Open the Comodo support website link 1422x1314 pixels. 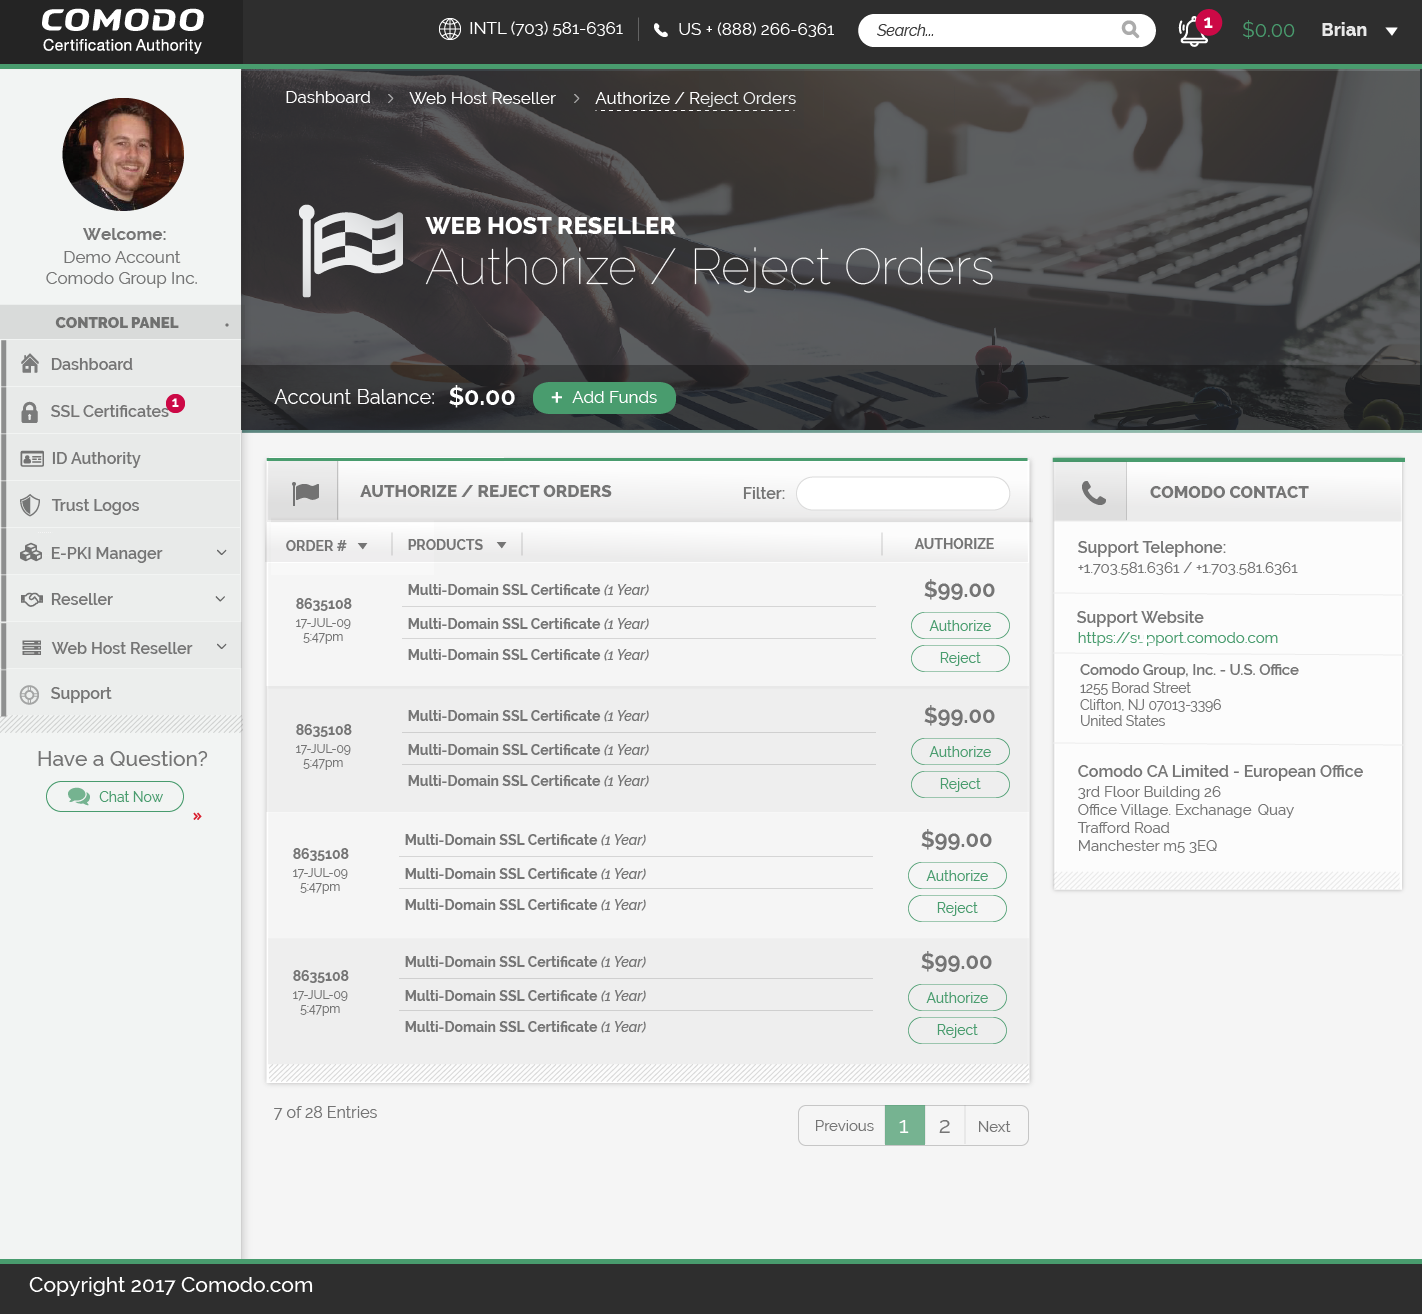click(1178, 638)
